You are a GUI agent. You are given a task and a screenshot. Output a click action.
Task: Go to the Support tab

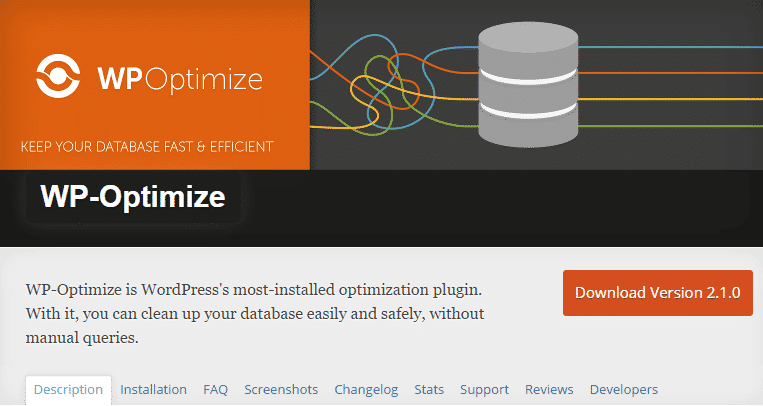(x=484, y=390)
